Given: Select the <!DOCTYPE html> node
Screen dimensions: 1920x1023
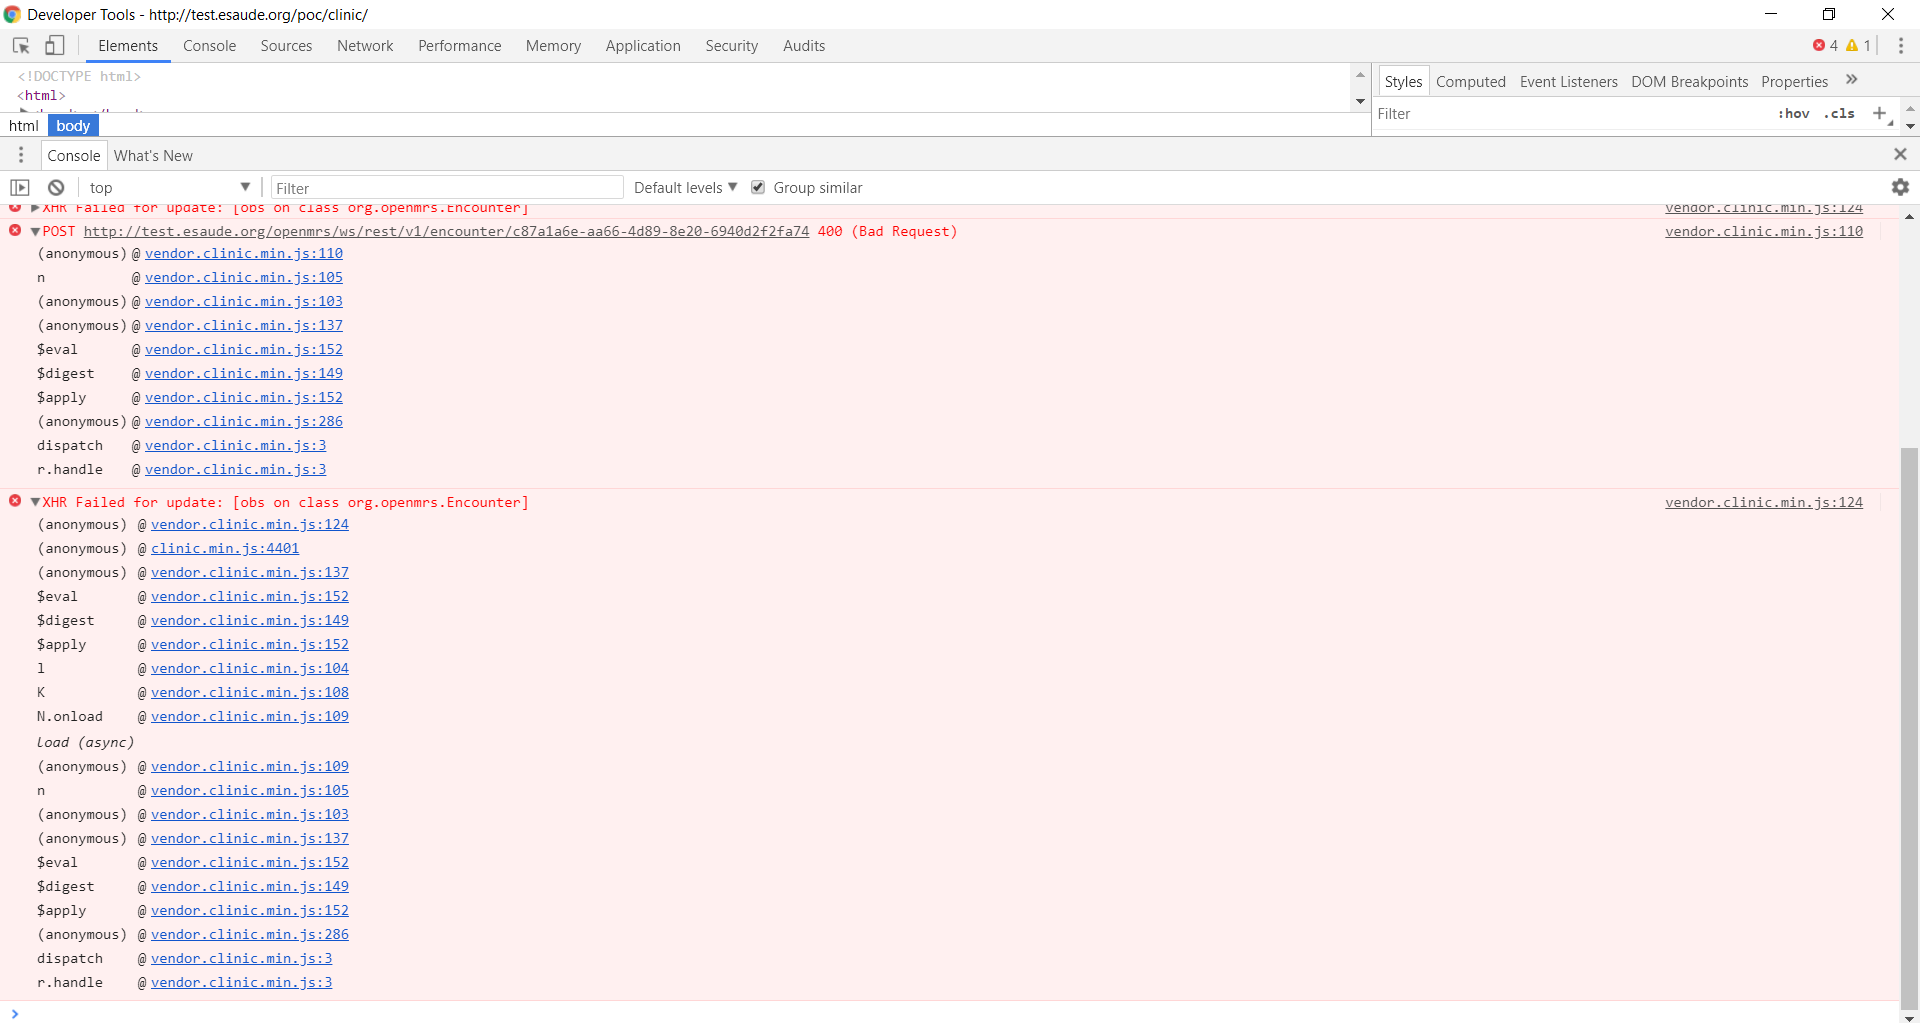Looking at the screenshot, I should coord(79,77).
